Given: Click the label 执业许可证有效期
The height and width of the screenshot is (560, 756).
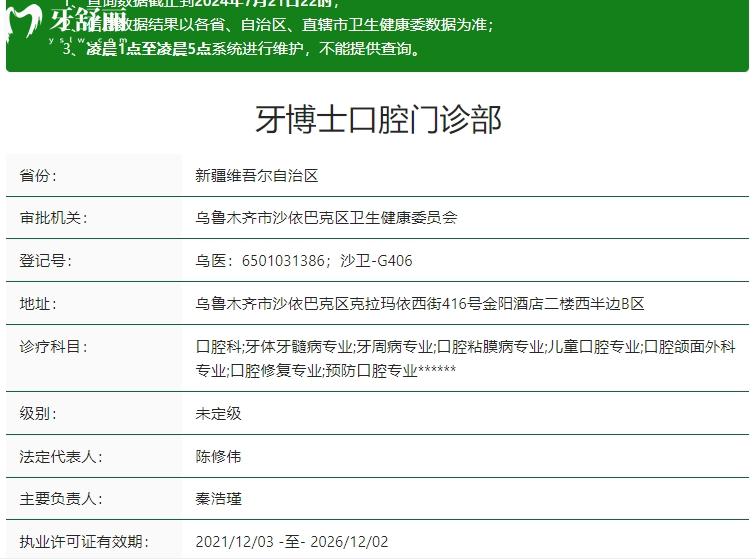Looking at the screenshot, I should pos(84,542).
